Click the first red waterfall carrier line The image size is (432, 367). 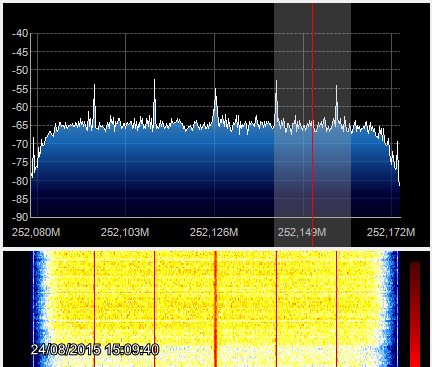(95, 309)
